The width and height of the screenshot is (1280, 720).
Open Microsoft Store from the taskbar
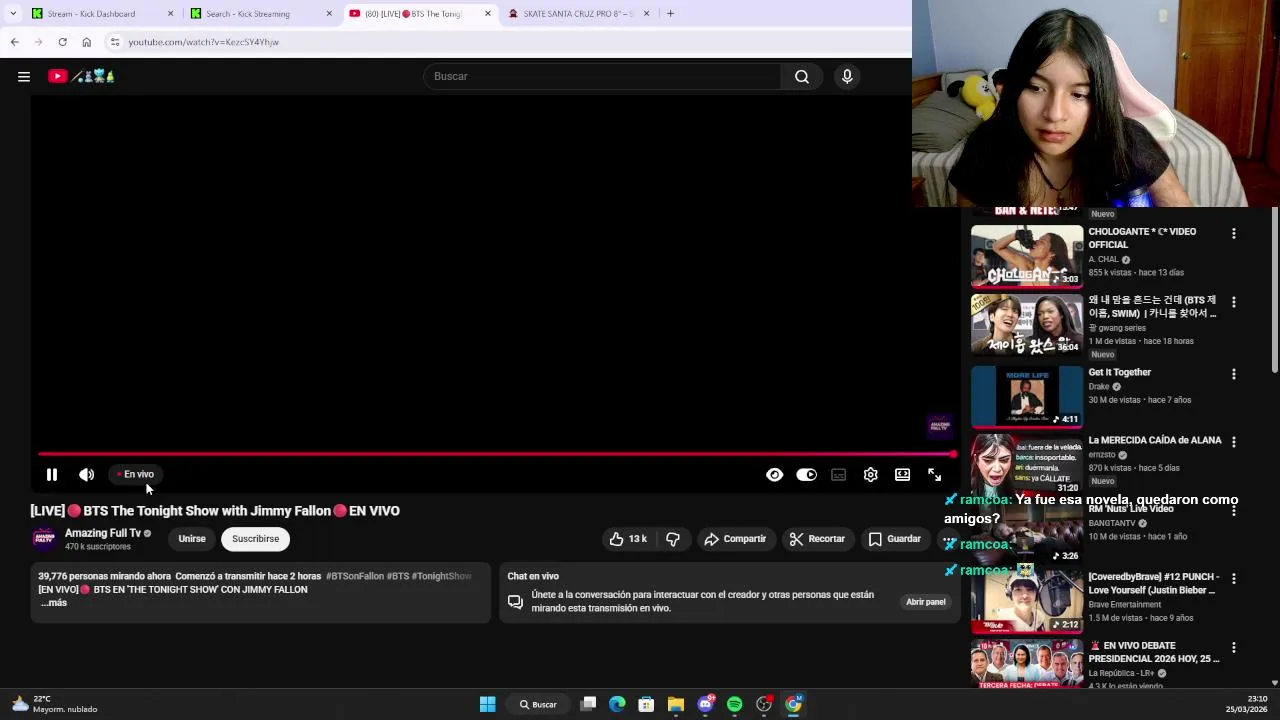click(646, 704)
